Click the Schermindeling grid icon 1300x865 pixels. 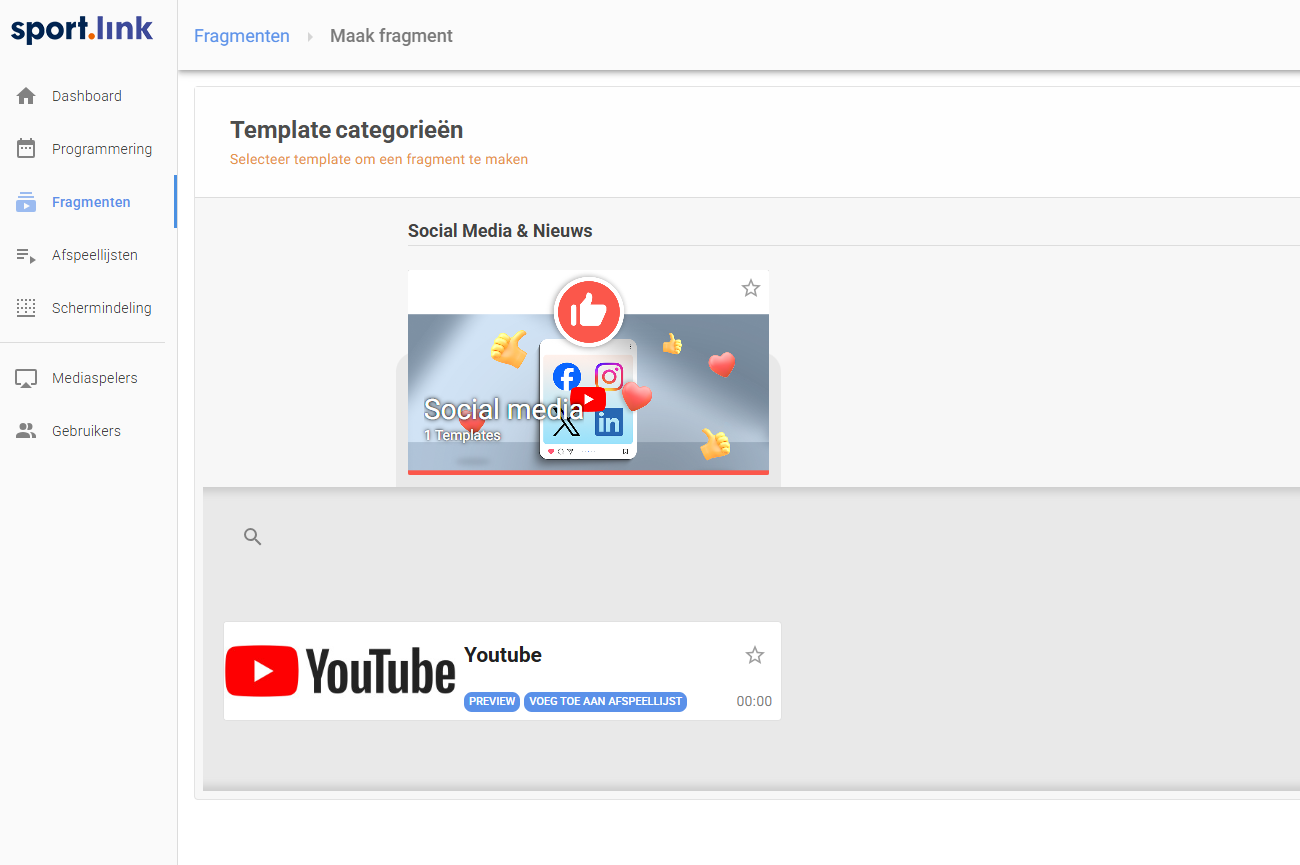coord(26,308)
